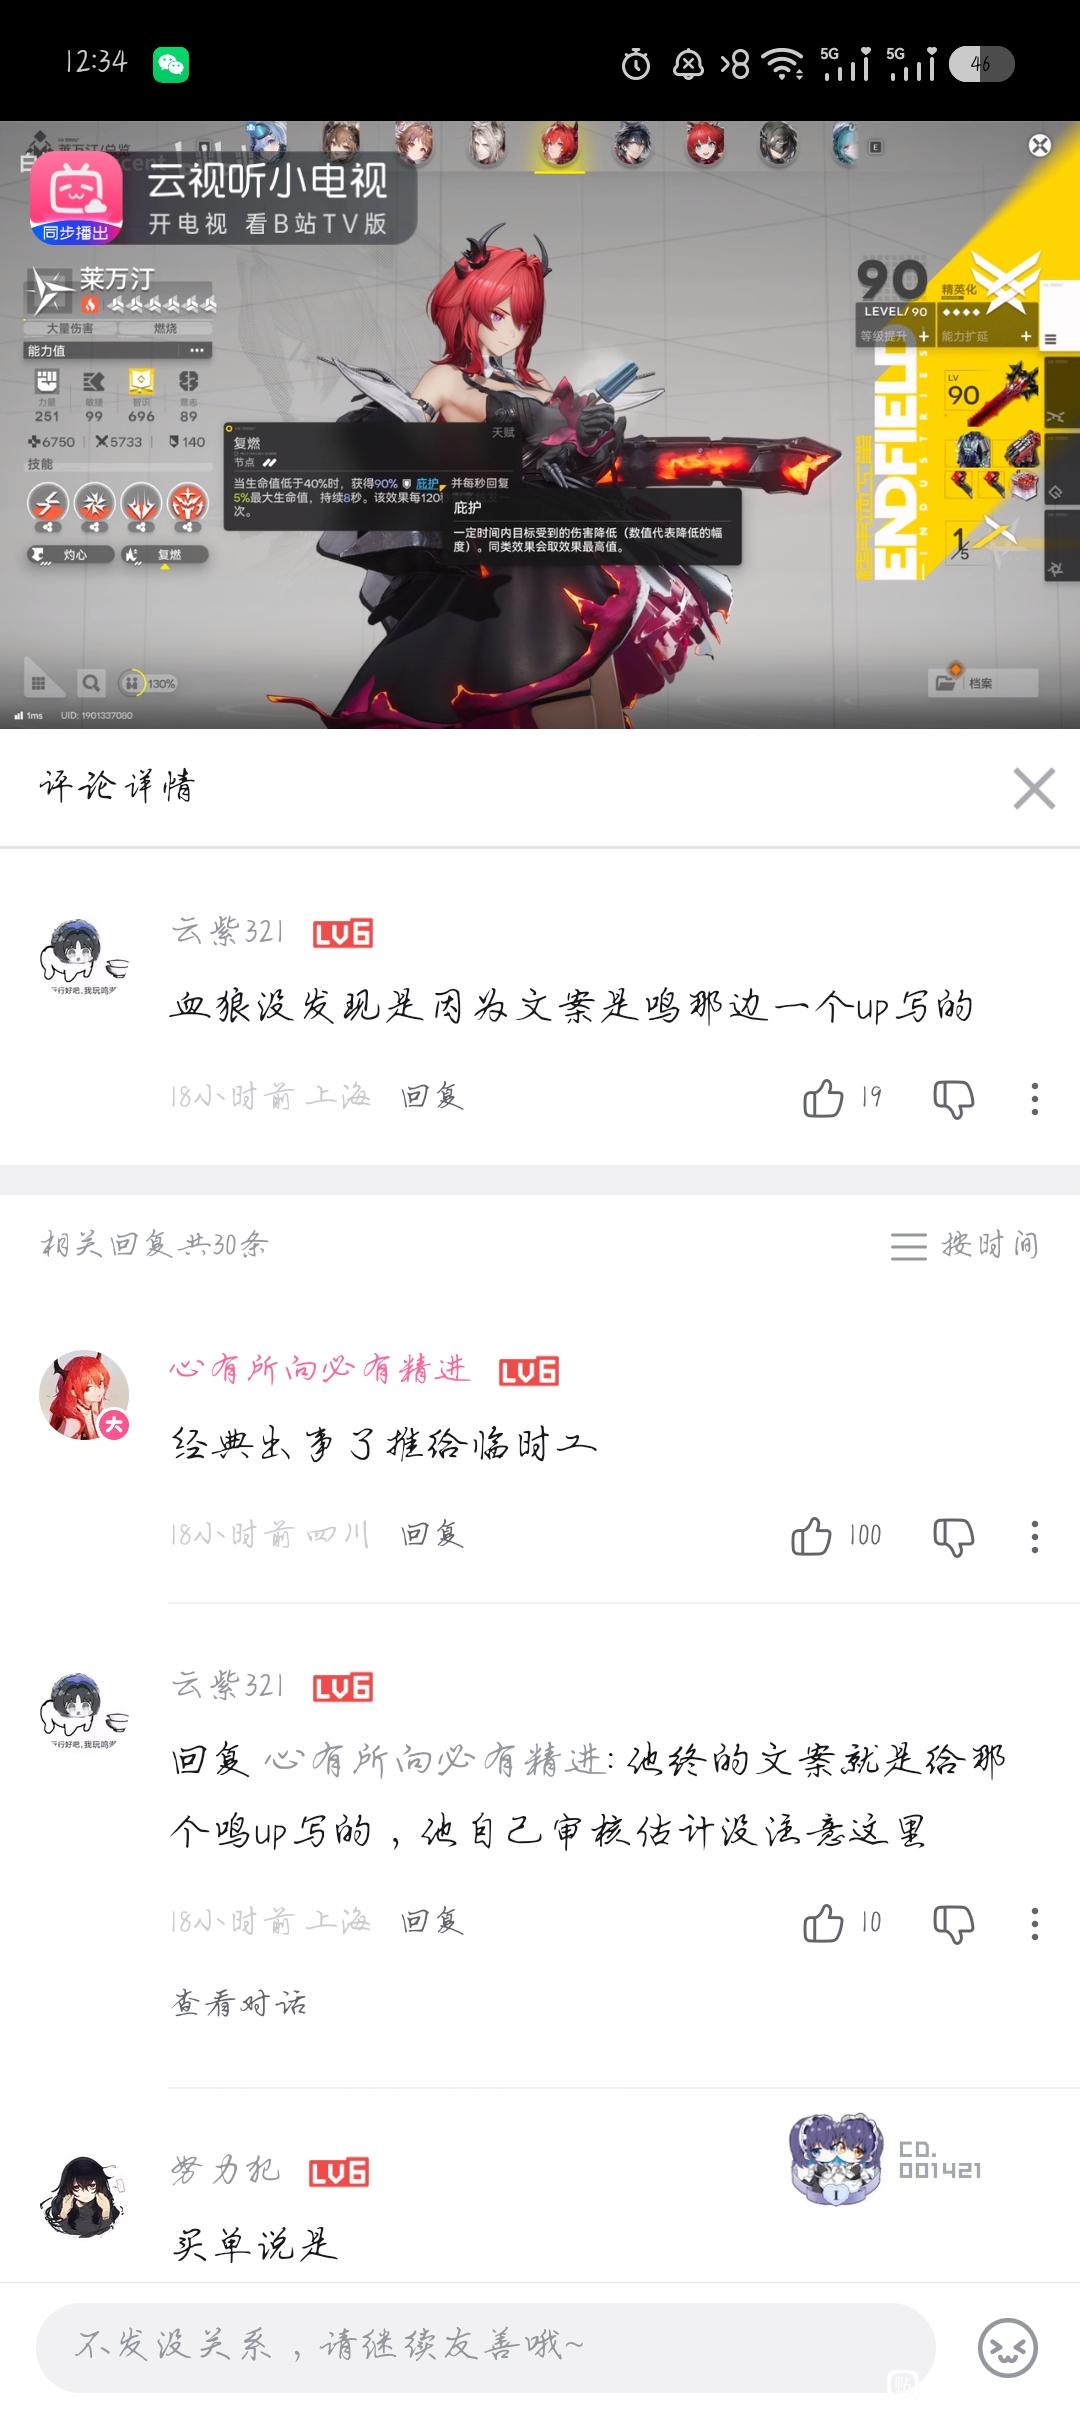Viewport: 1080px width, 2414px height.
Task: Open the 云视听小电视 ad banner
Action: [222, 198]
